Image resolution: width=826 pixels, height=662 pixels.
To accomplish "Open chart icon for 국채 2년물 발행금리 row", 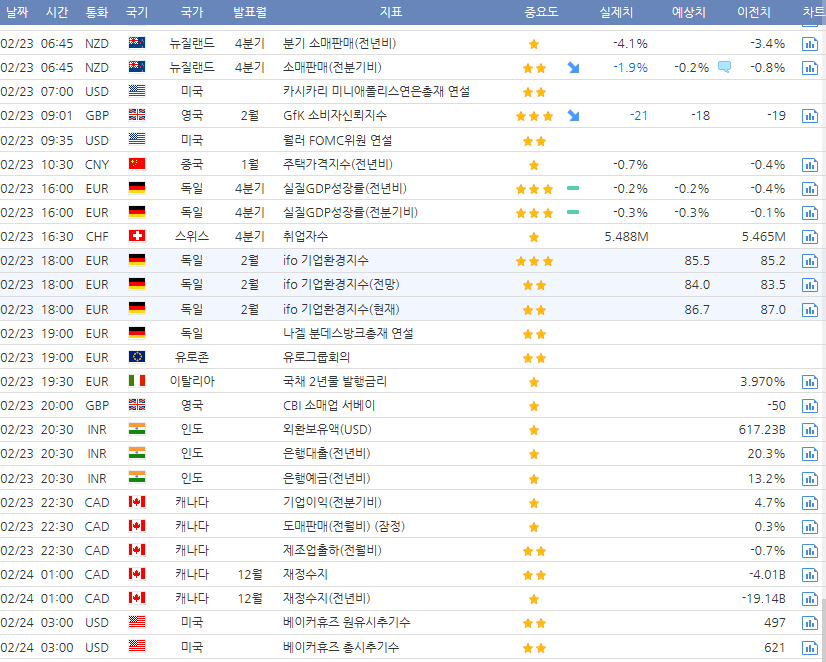I will click(x=810, y=382).
